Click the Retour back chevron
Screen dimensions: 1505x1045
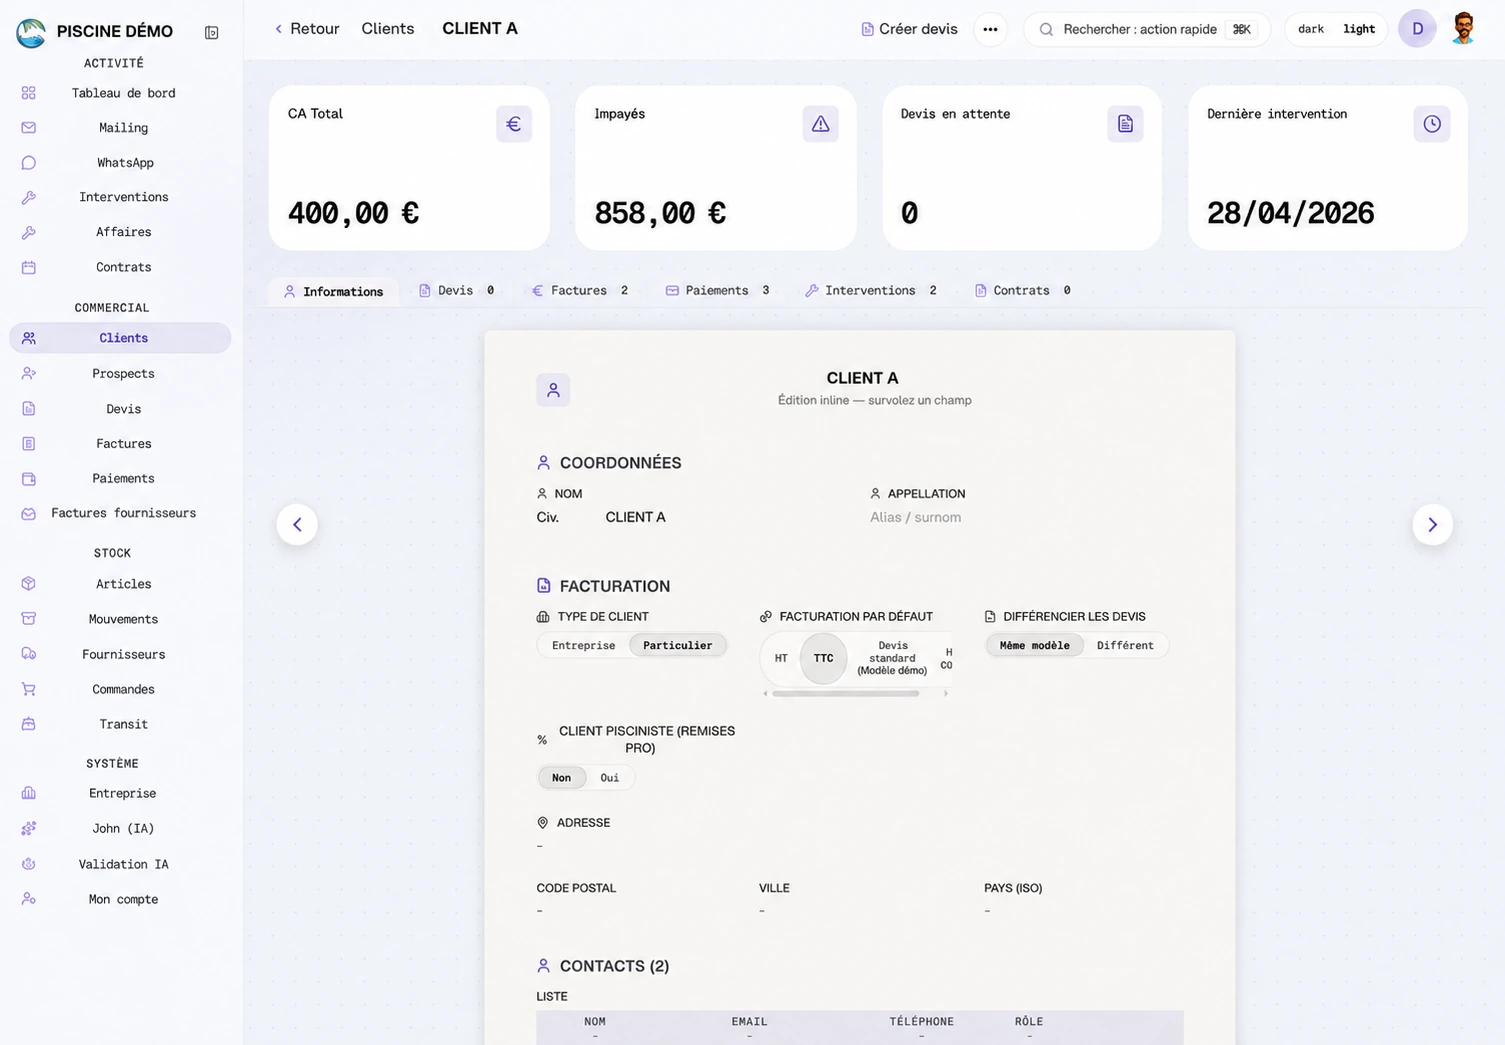click(x=279, y=29)
